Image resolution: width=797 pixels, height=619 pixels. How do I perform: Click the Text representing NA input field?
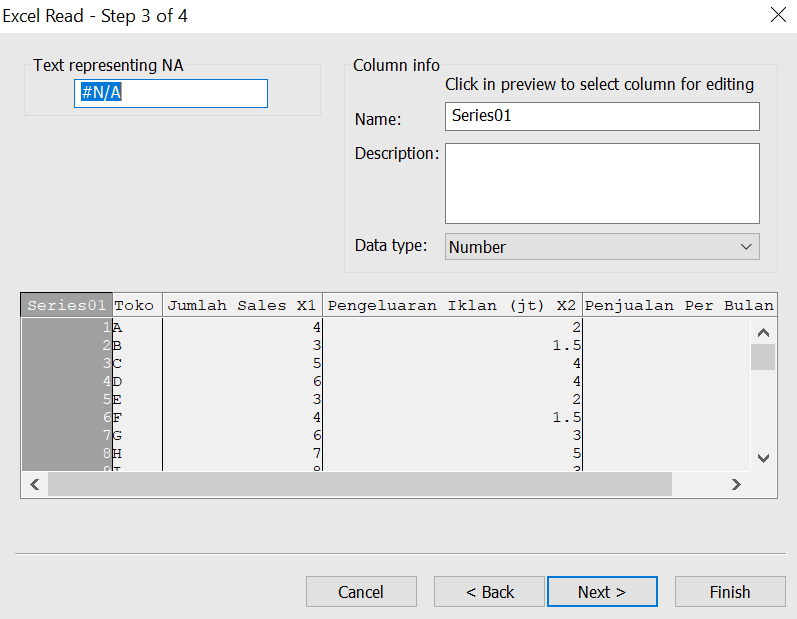(x=171, y=93)
